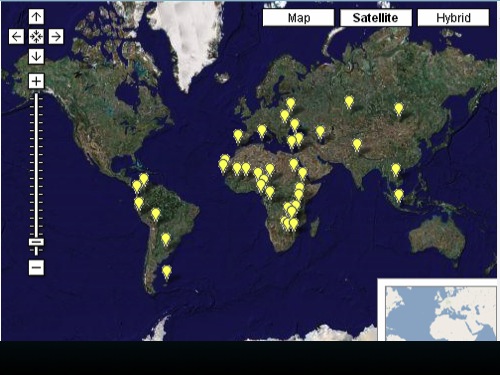Select the marker in Paraguay region
The width and height of the screenshot is (500, 375).
click(x=166, y=239)
